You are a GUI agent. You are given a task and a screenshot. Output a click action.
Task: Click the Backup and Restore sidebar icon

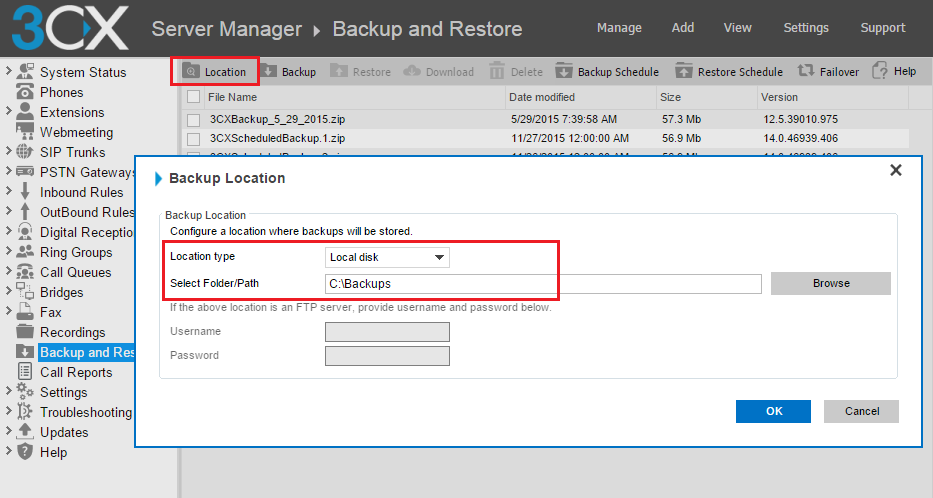click(25, 352)
